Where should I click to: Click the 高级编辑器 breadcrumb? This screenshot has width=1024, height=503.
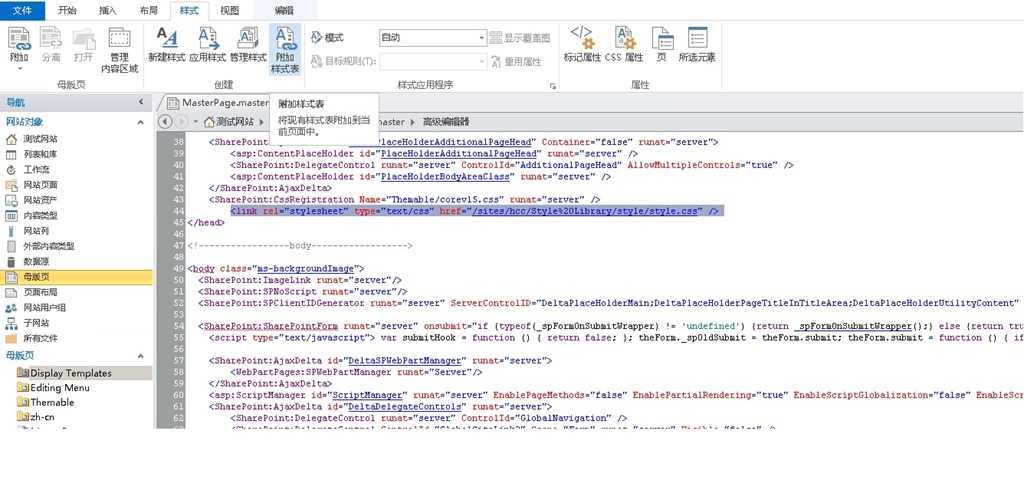click(x=446, y=122)
